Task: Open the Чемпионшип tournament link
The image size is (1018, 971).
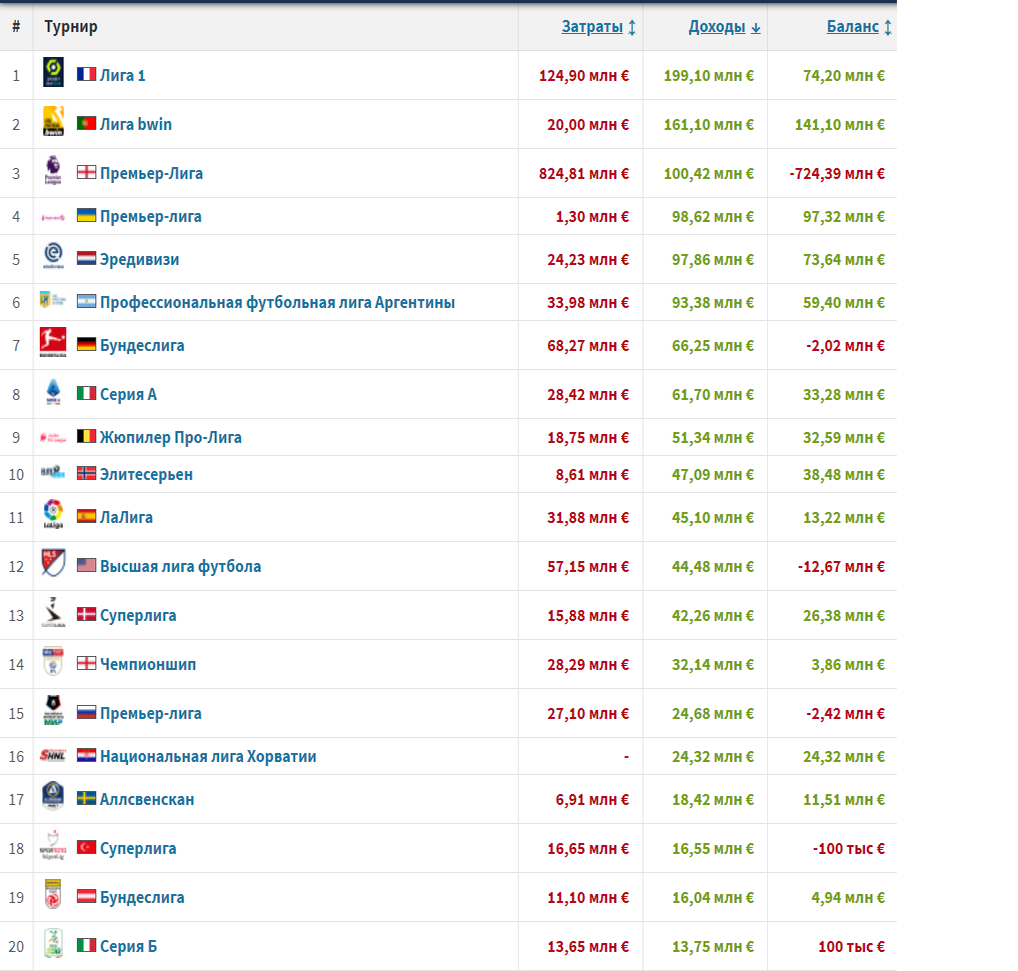Action: [x=148, y=665]
